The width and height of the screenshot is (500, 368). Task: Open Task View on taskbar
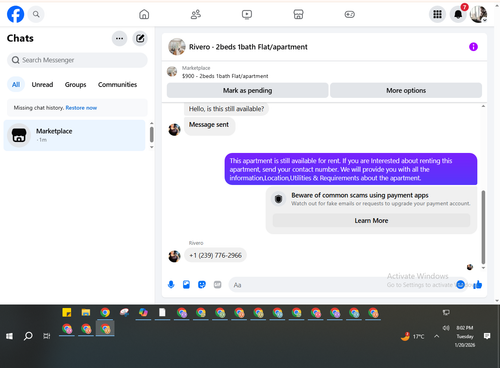click(47, 336)
